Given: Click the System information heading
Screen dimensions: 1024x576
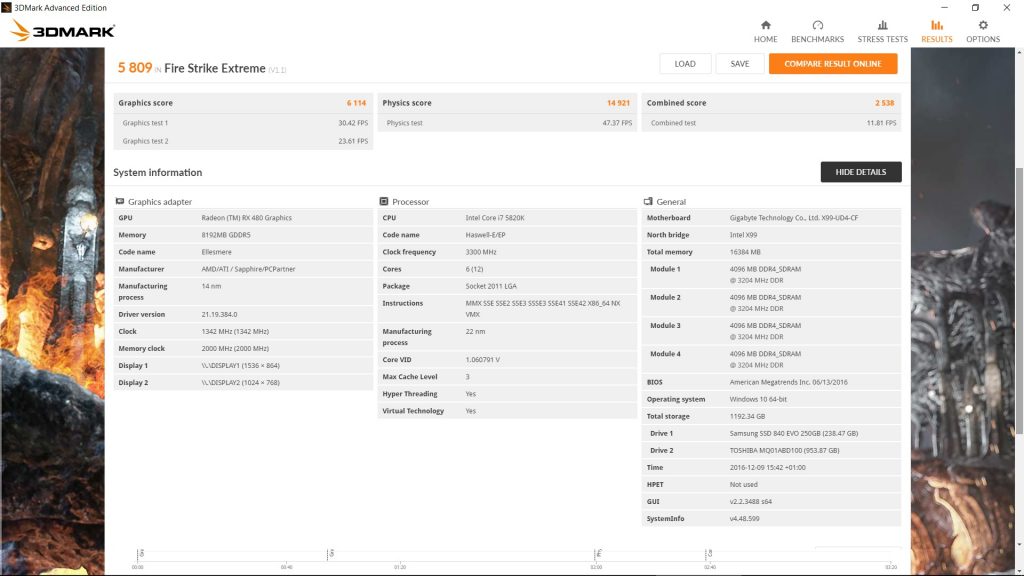Looking at the screenshot, I should pyautogui.click(x=157, y=172).
